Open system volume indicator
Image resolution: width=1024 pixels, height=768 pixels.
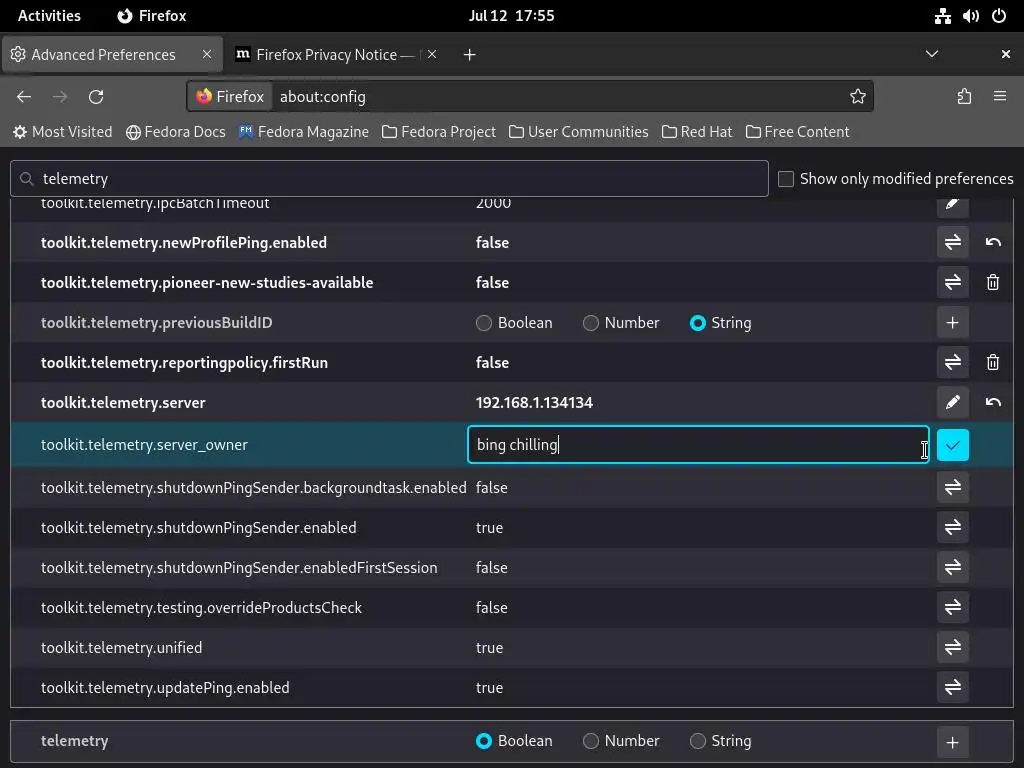pos(970,16)
